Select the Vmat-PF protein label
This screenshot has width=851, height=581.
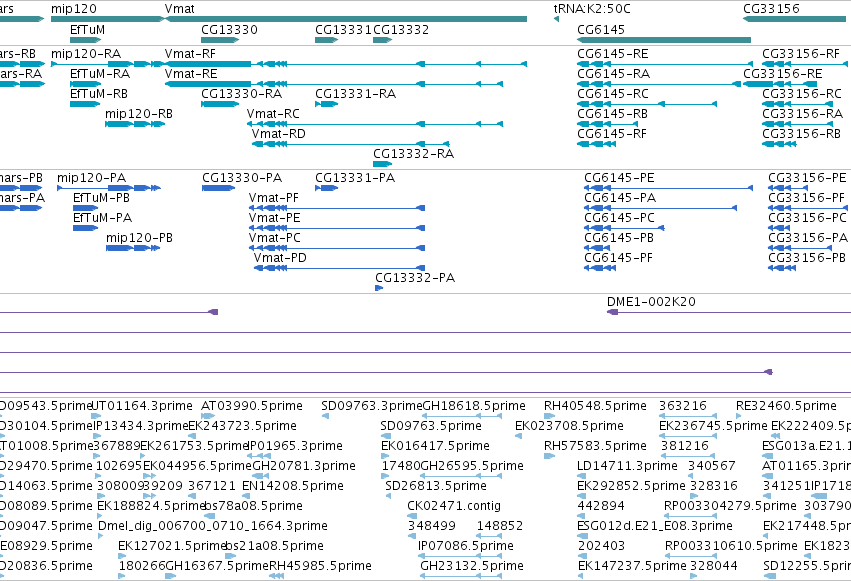click(x=274, y=198)
